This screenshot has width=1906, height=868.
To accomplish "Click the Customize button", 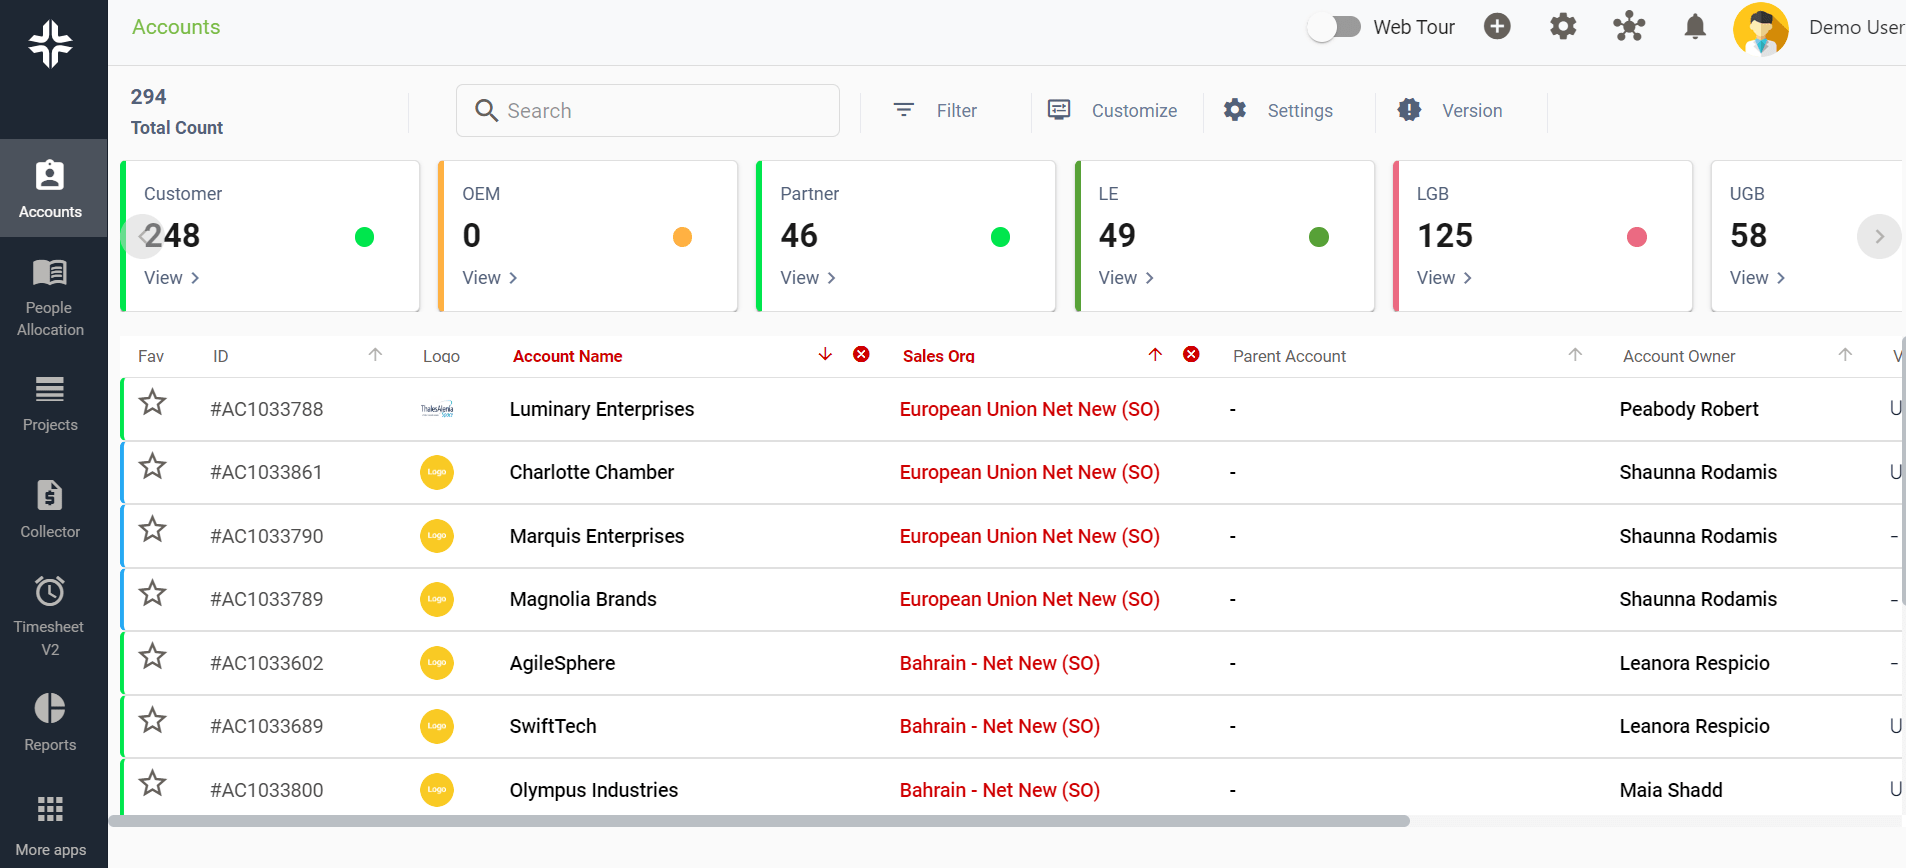I will point(1112,111).
